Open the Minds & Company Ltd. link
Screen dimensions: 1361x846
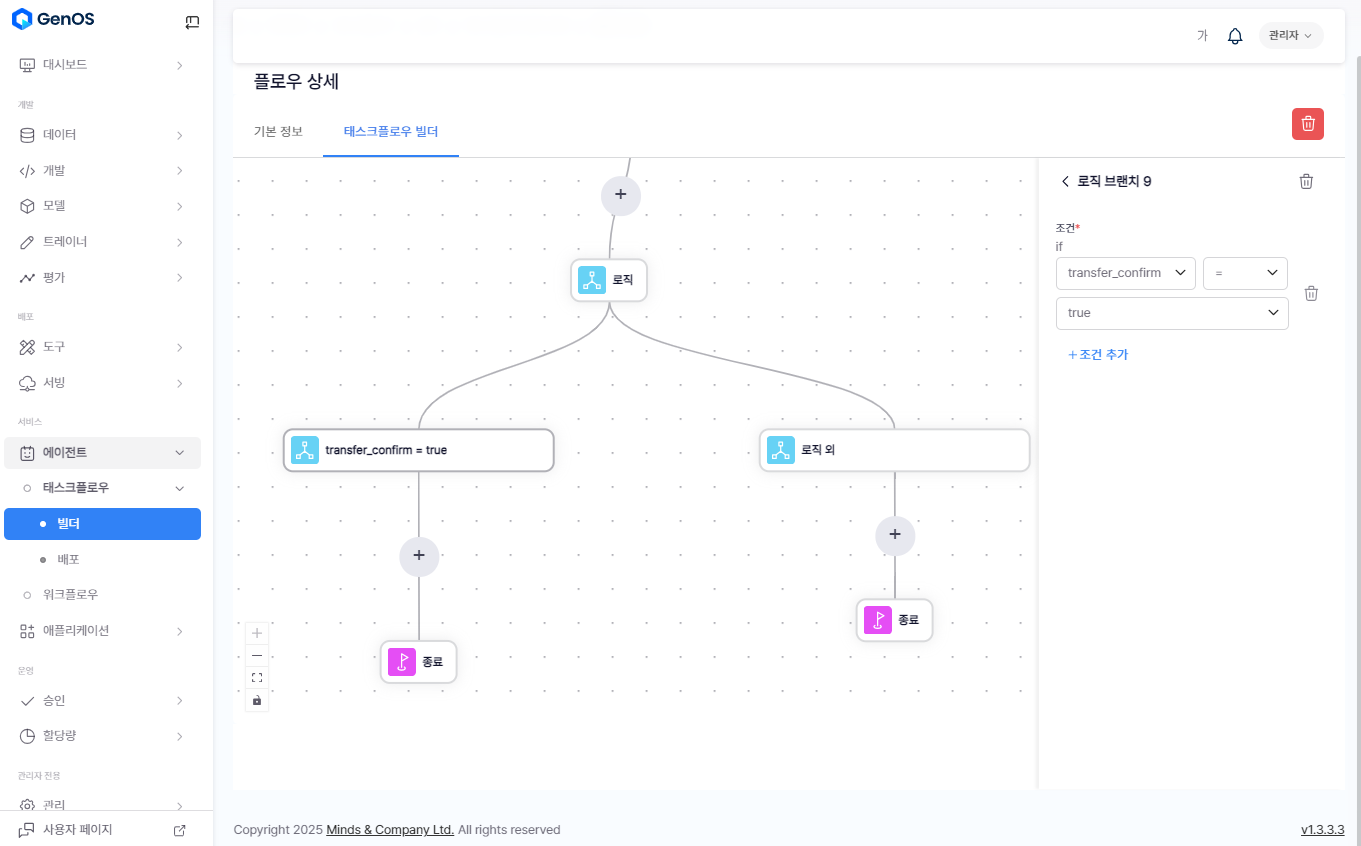tap(390, 830)
